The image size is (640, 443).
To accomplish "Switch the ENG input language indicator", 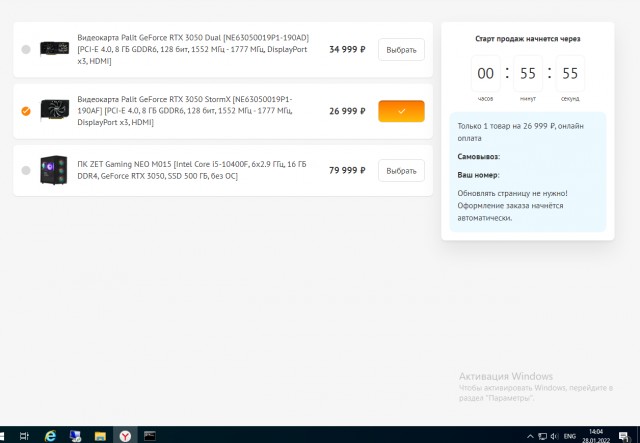I will (570, 436).
